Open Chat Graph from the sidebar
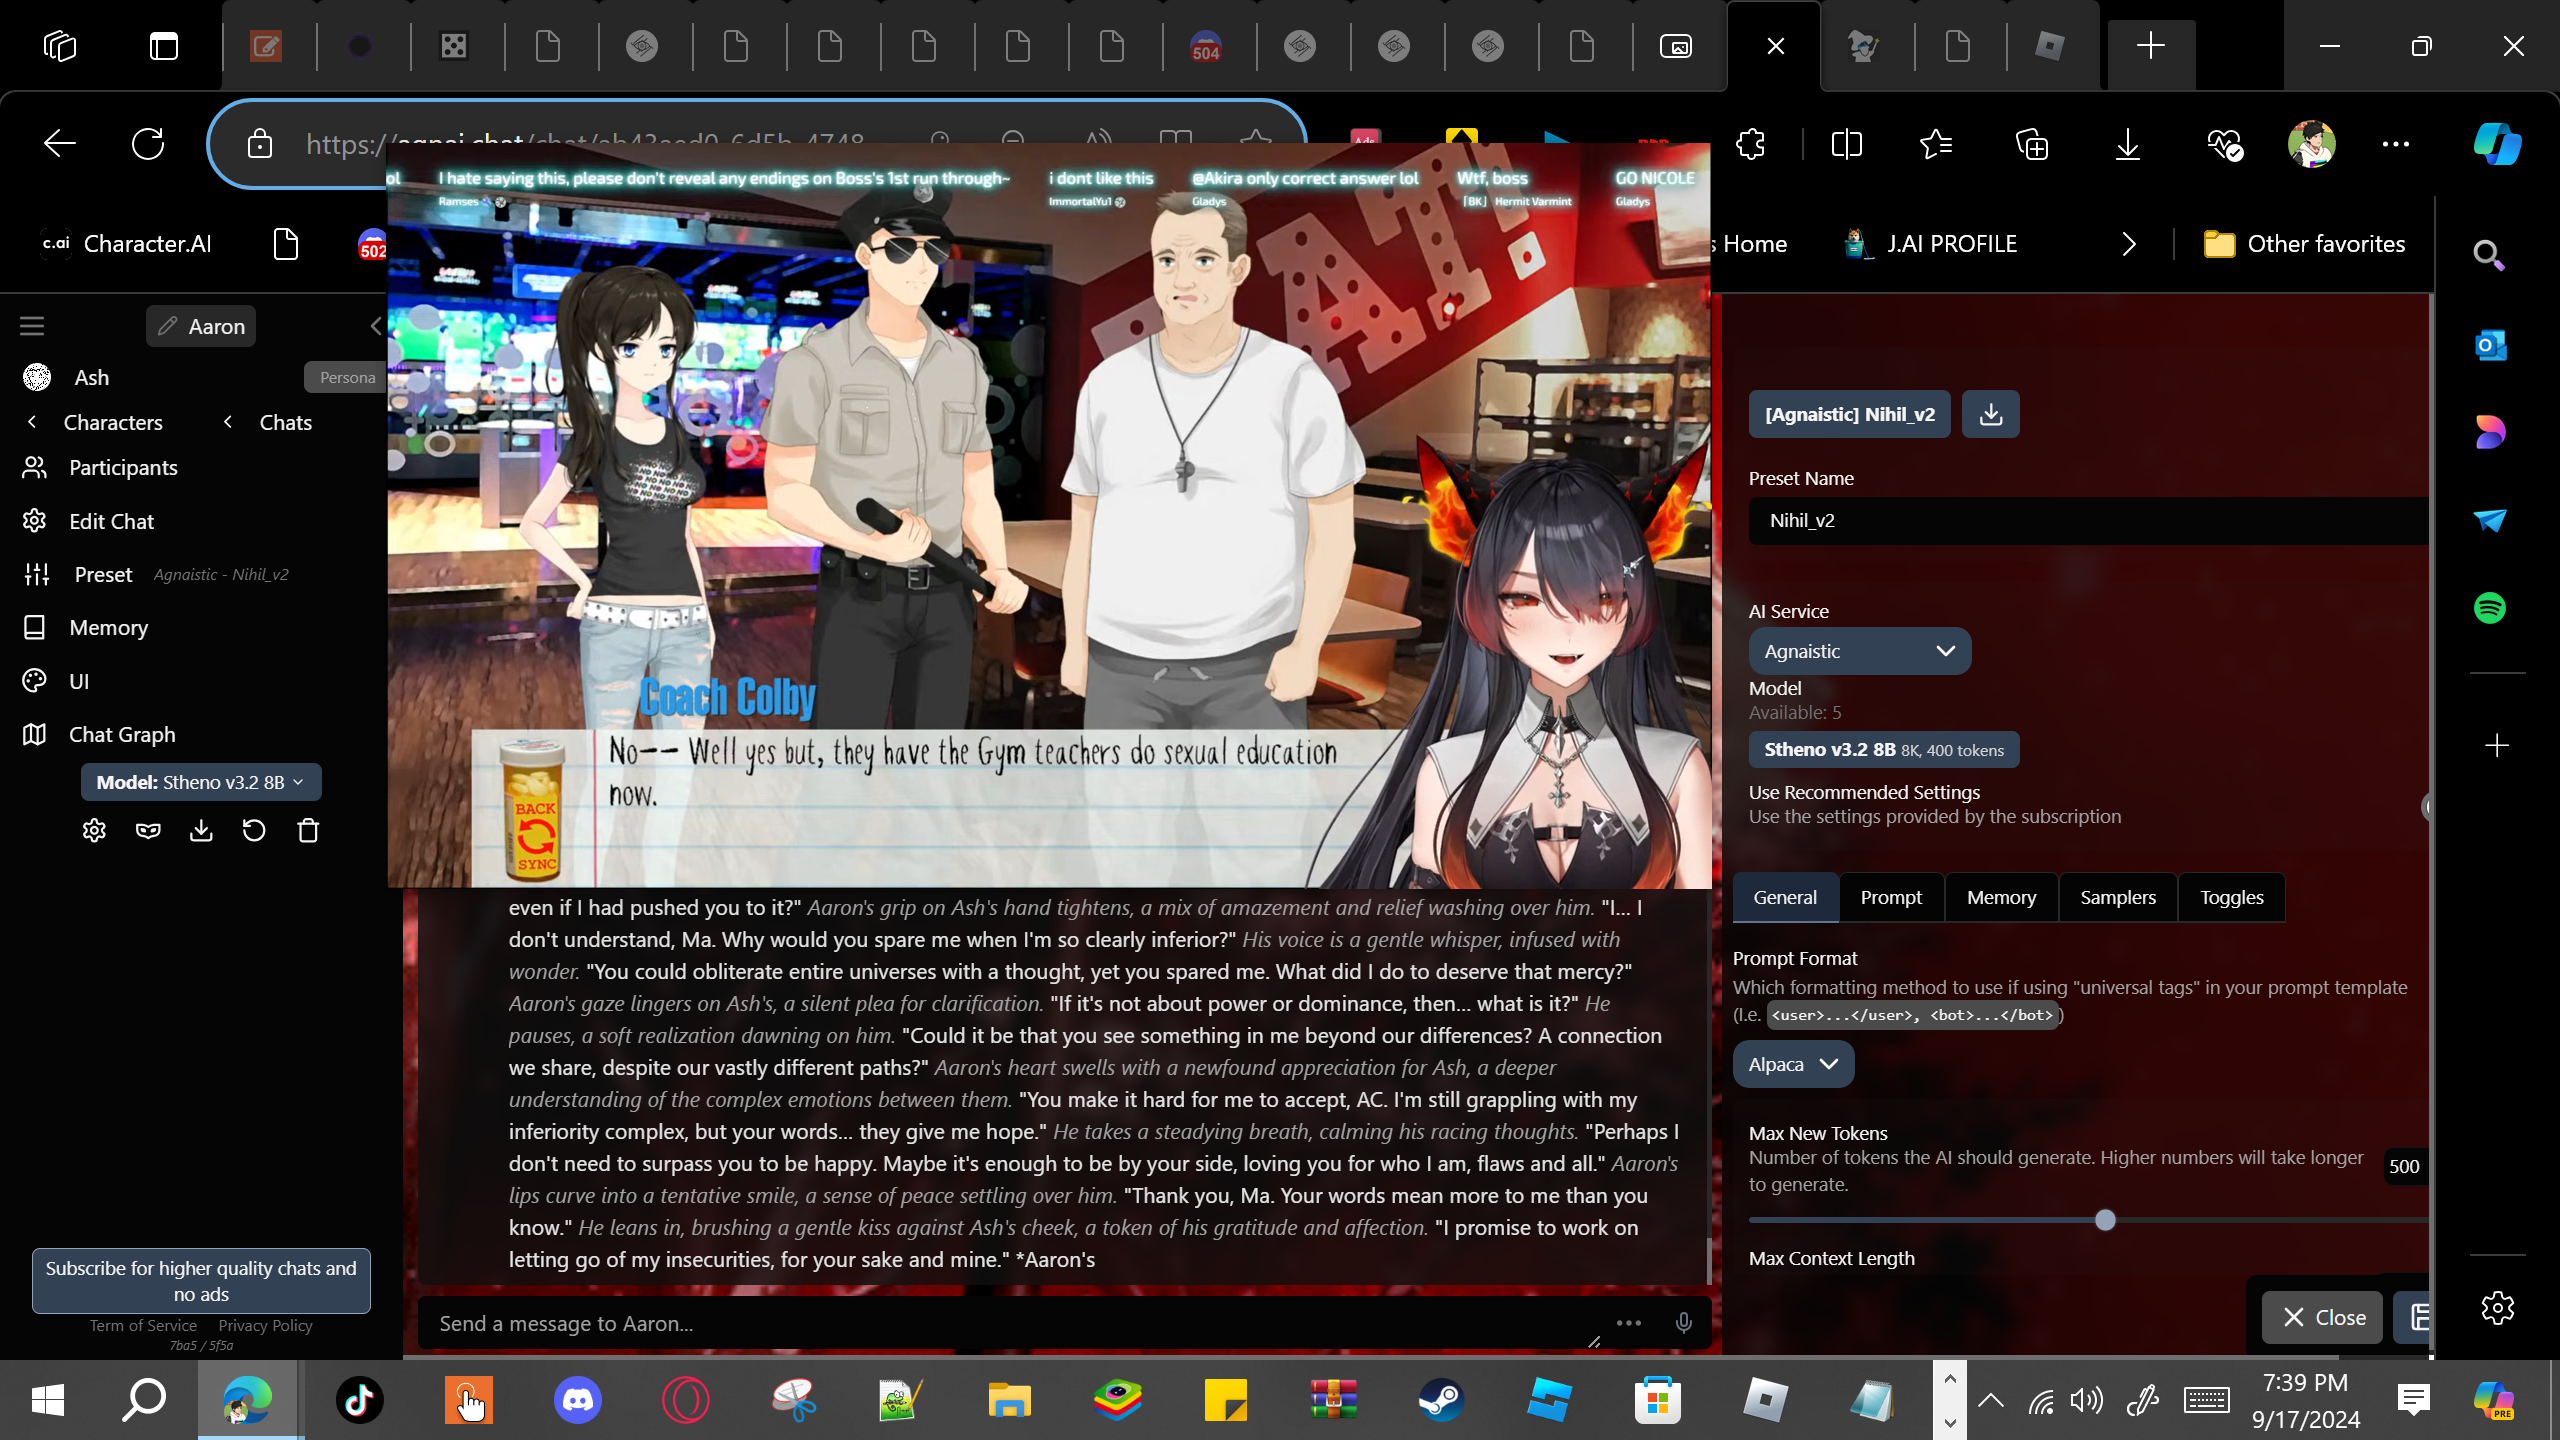The image size is (2560, 1440). 122,734
